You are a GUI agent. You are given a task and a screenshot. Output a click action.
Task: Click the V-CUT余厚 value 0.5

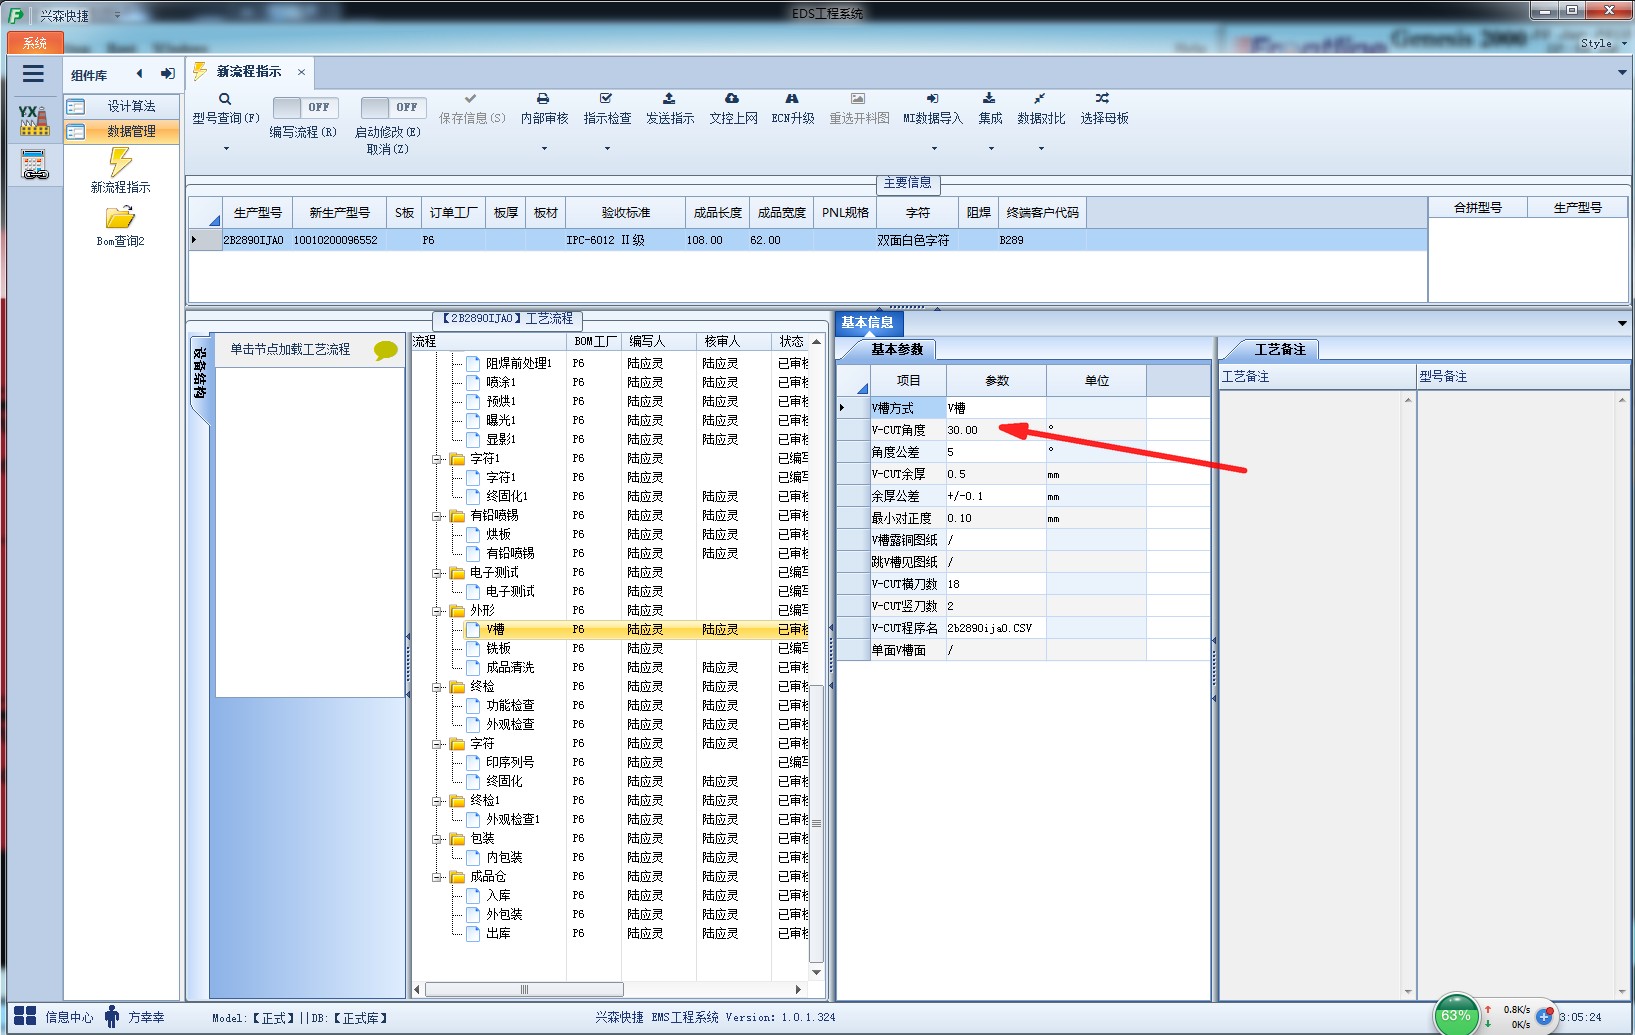point(996,474)
